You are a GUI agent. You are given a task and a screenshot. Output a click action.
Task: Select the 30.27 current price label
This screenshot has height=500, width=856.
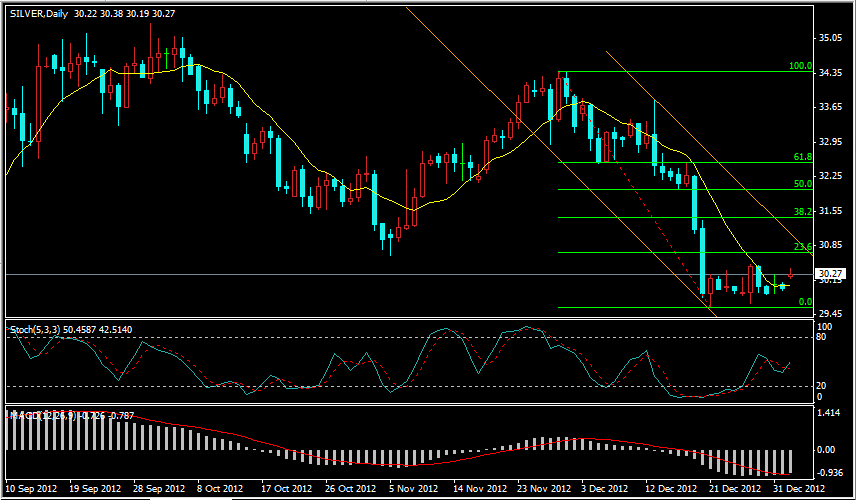pos(832,274)
